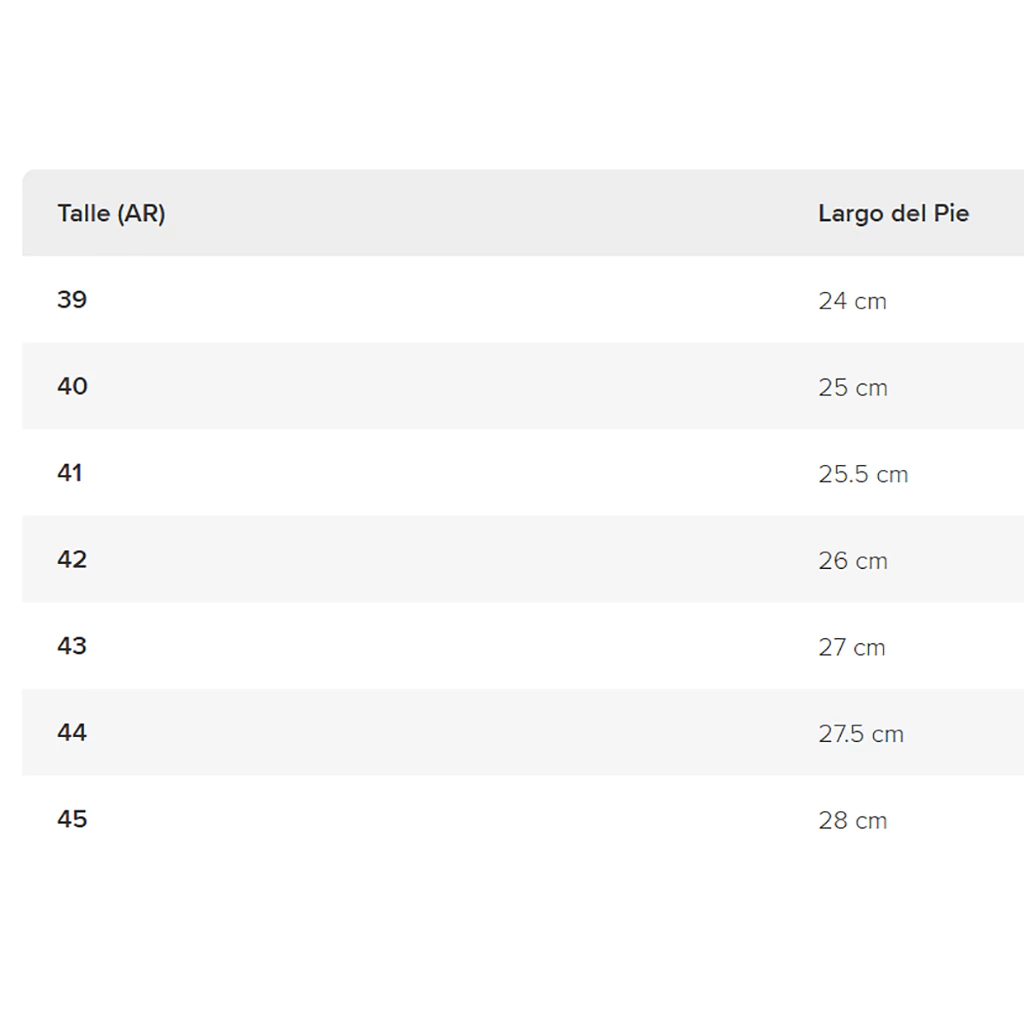
Task: Select size 39 in the Talle column
Action: point(72,300)
